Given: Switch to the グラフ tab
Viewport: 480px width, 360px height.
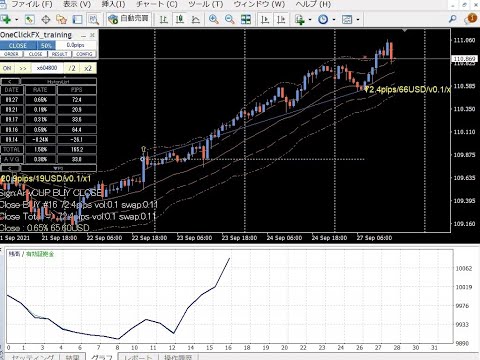Looking at the screenshot, I should pos(102,357).
